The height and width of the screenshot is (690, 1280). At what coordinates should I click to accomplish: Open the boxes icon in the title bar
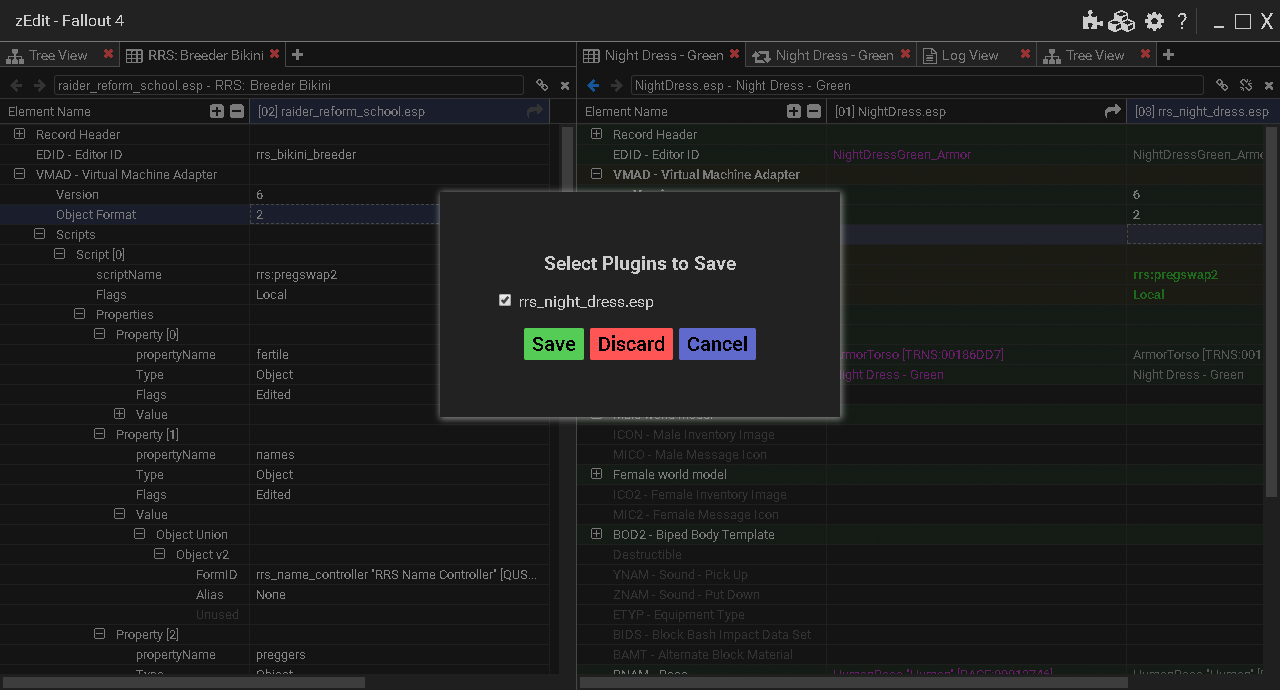[1122, 21]
